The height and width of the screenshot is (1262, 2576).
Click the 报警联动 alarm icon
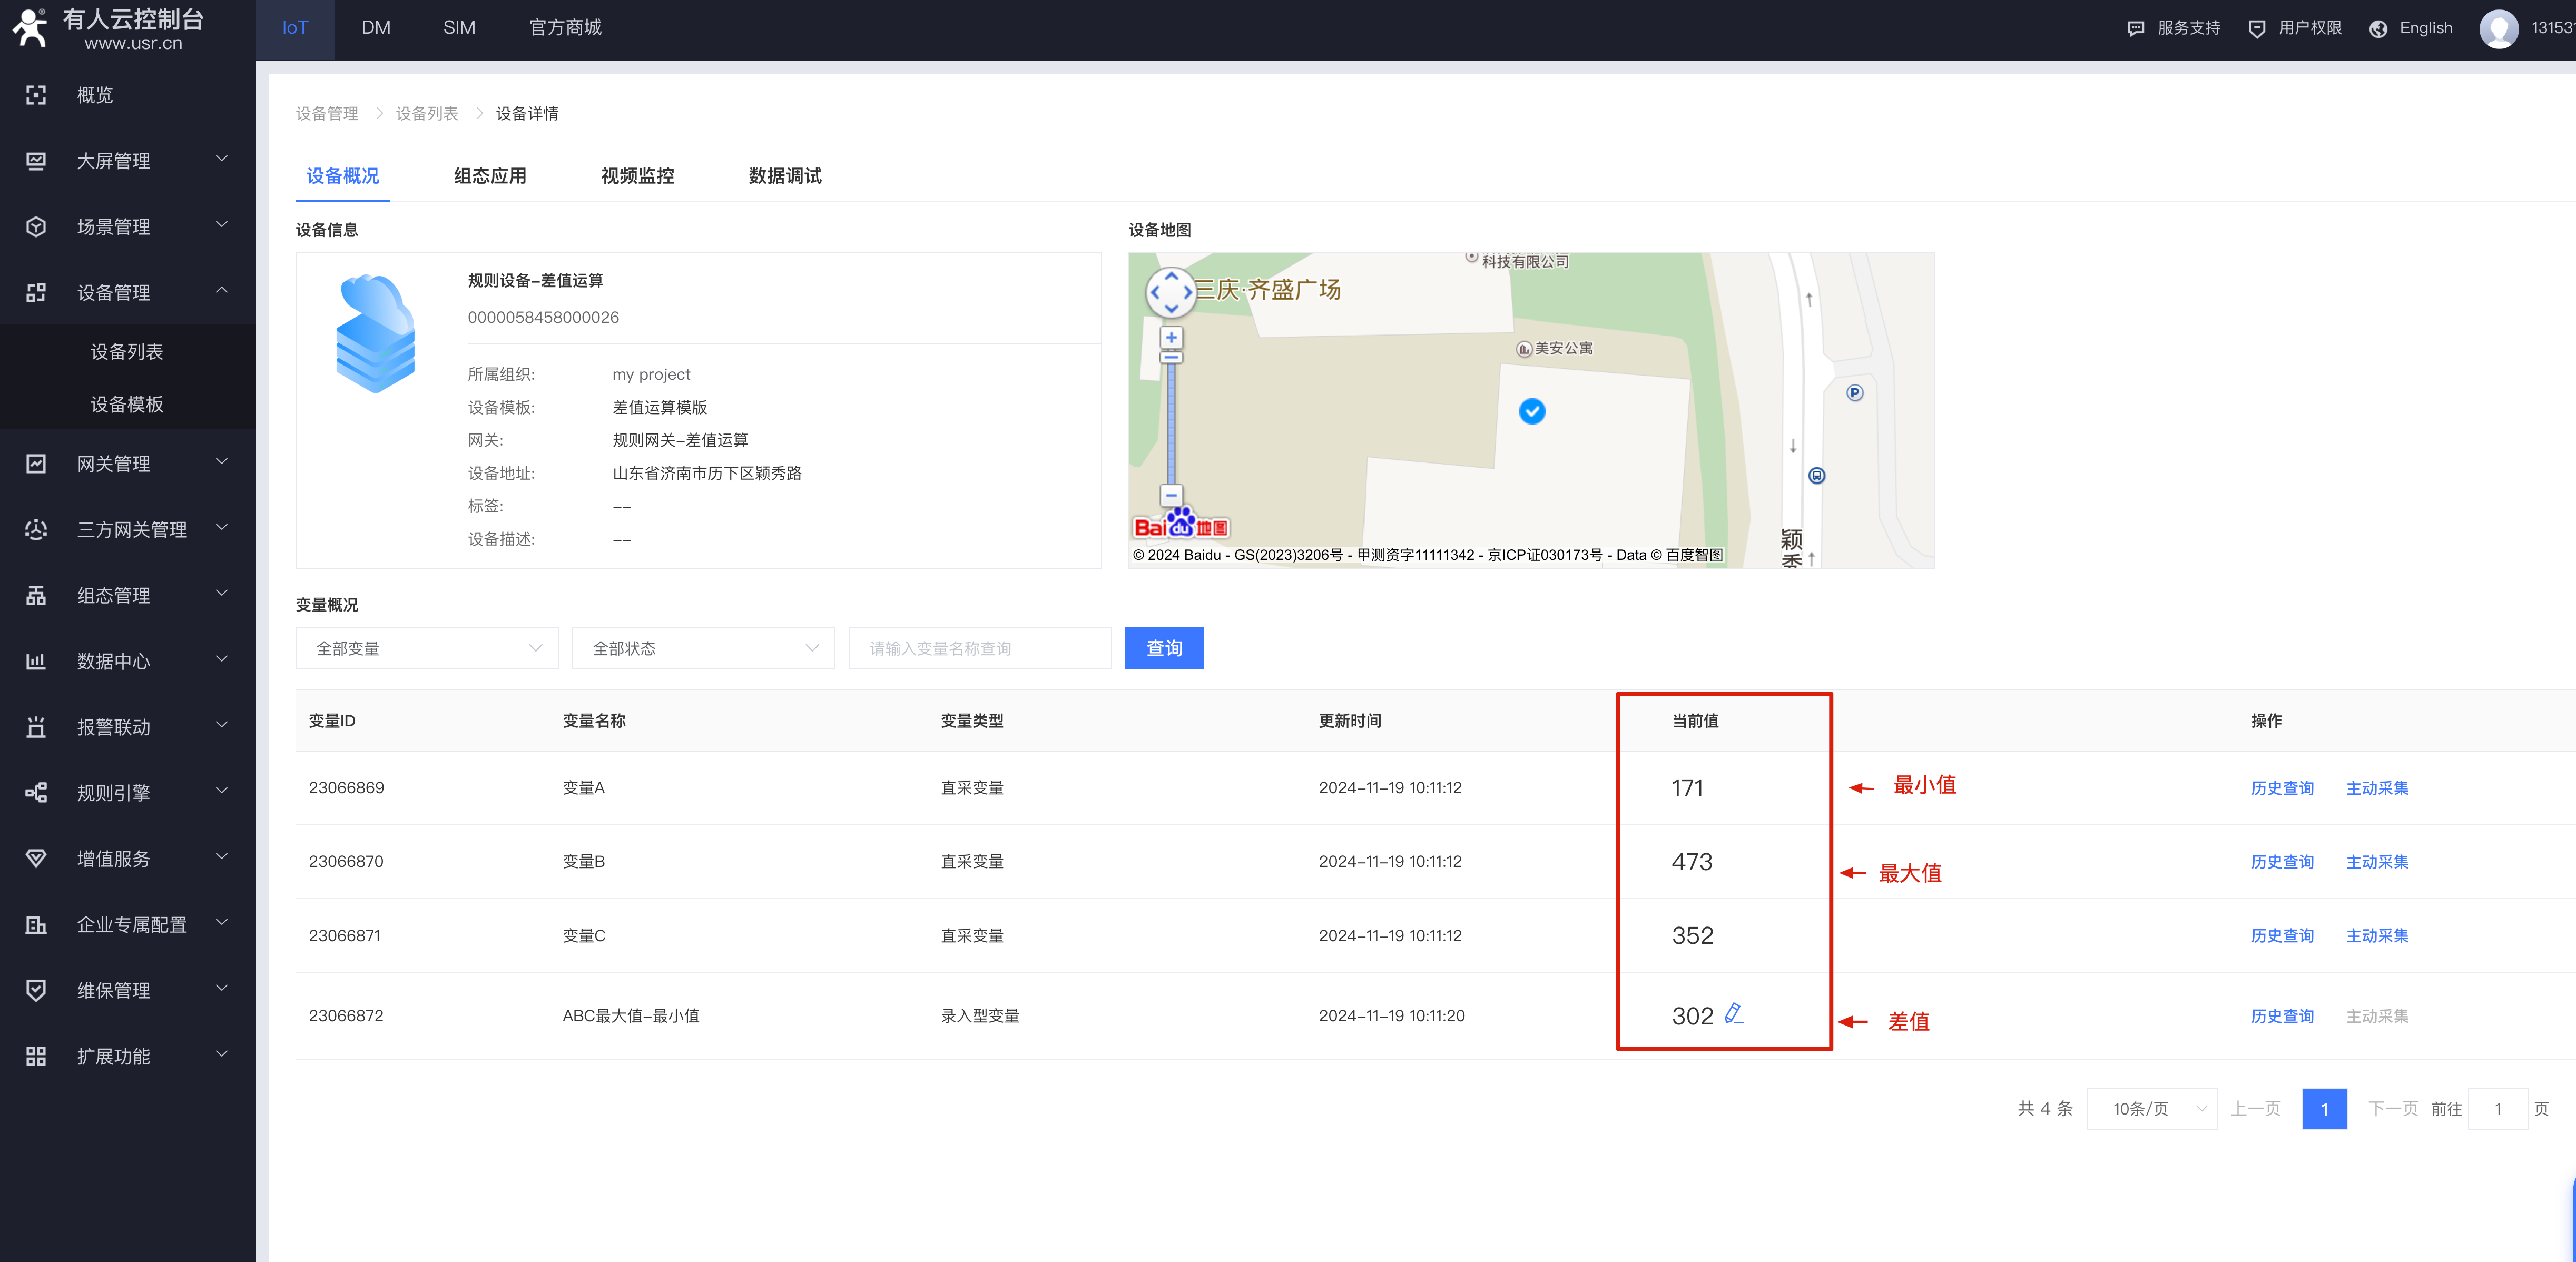tap(36, 727)
